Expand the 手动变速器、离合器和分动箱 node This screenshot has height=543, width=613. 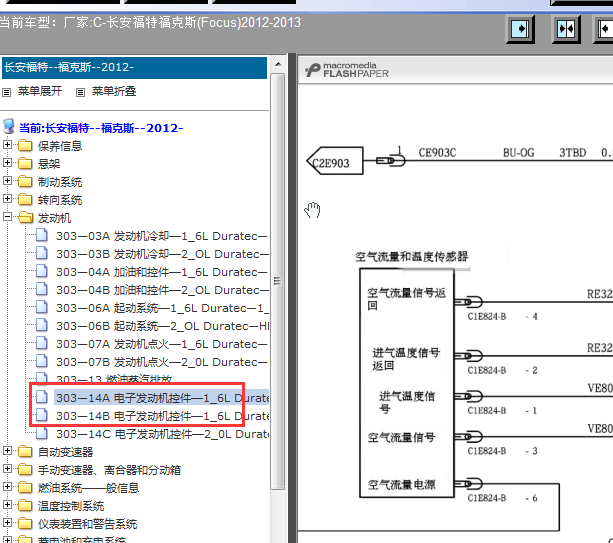coord(7,469)
